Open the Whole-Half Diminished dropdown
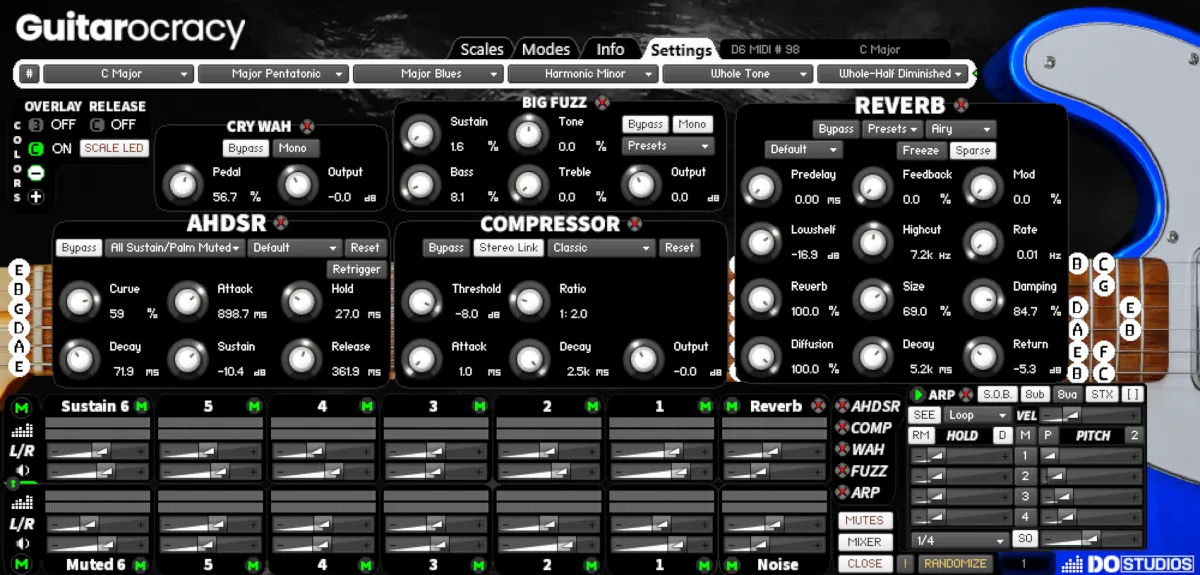This screenshot has width=1200, height=575. [894, 74]
